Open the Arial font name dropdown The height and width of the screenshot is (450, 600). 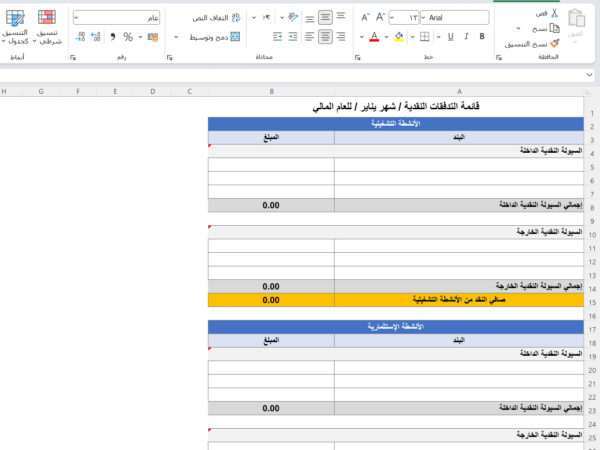[x=423, y=18]
